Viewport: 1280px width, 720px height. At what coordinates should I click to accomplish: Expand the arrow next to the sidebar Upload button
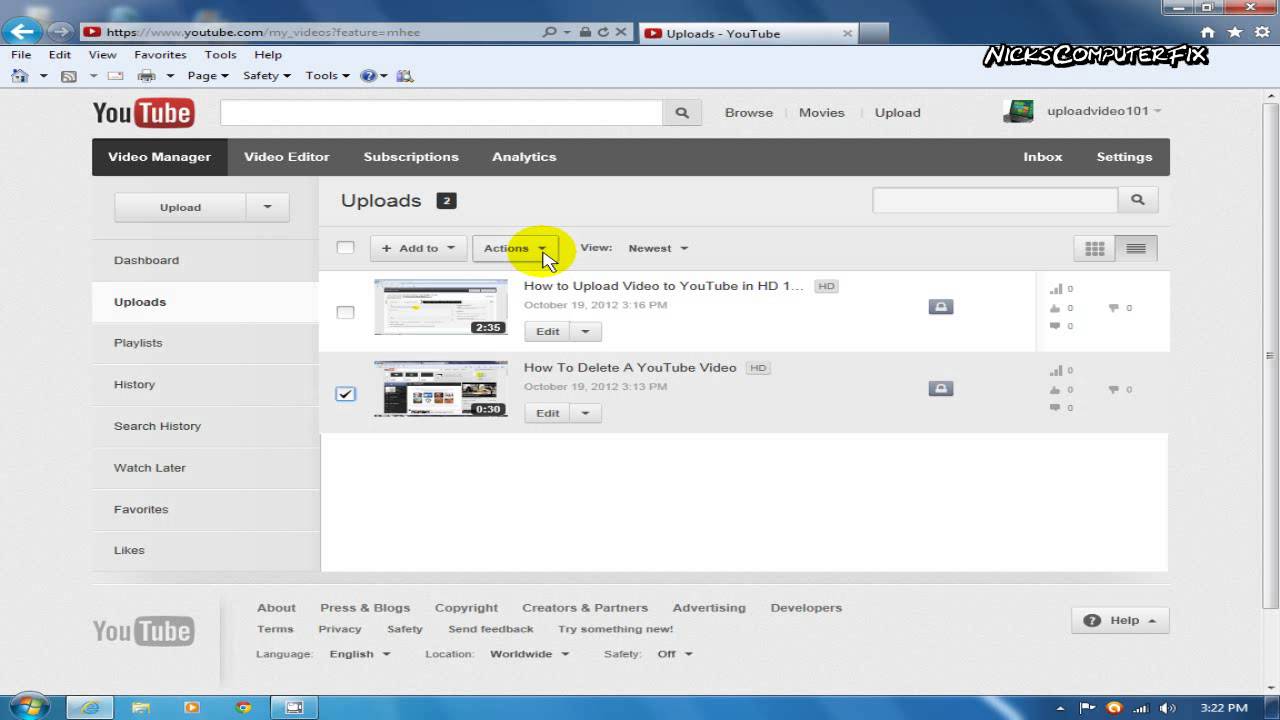tap(267, 207)
